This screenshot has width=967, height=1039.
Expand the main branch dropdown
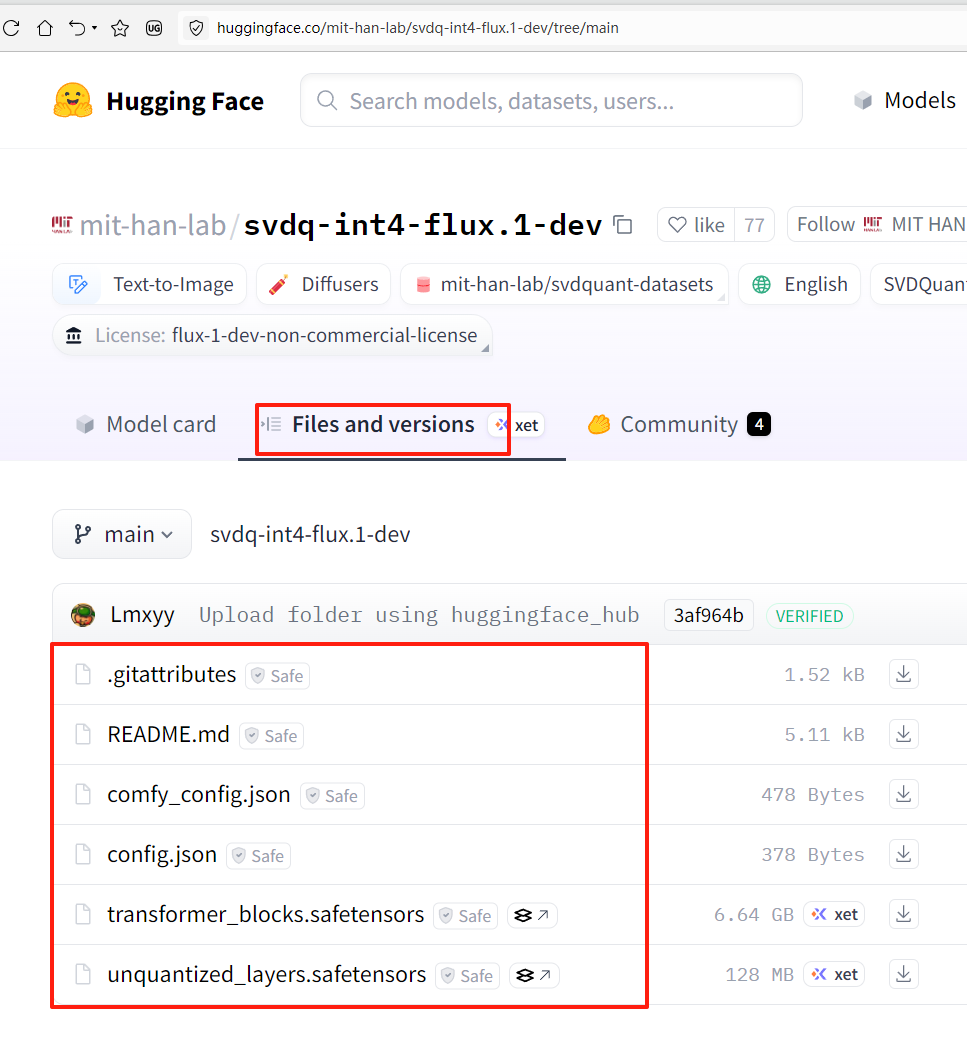tap(122, 534)
